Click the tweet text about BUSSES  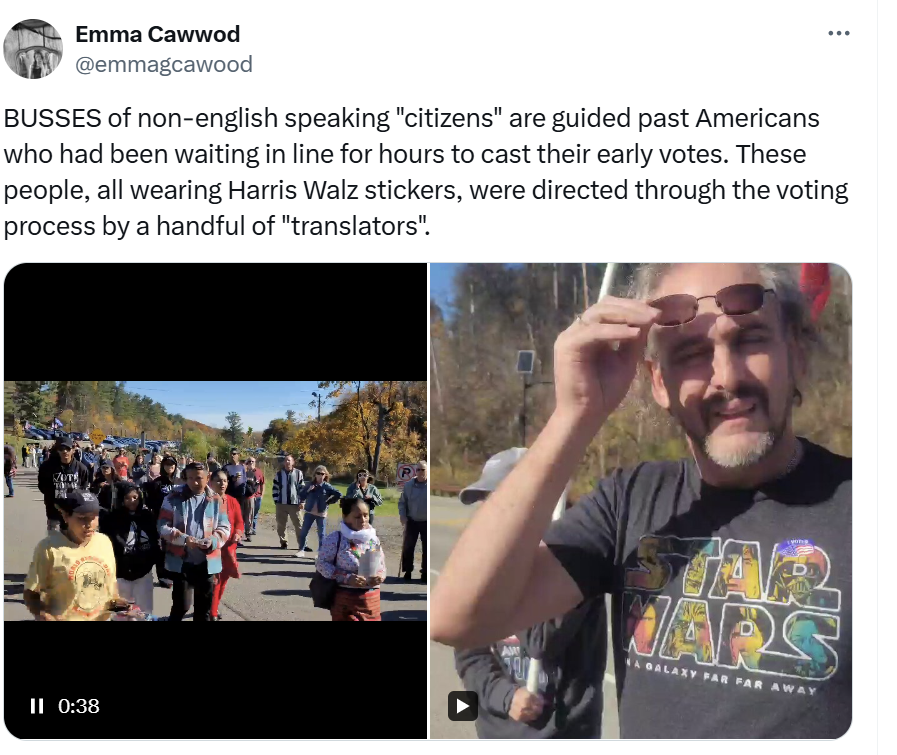[x=426, y=172]
